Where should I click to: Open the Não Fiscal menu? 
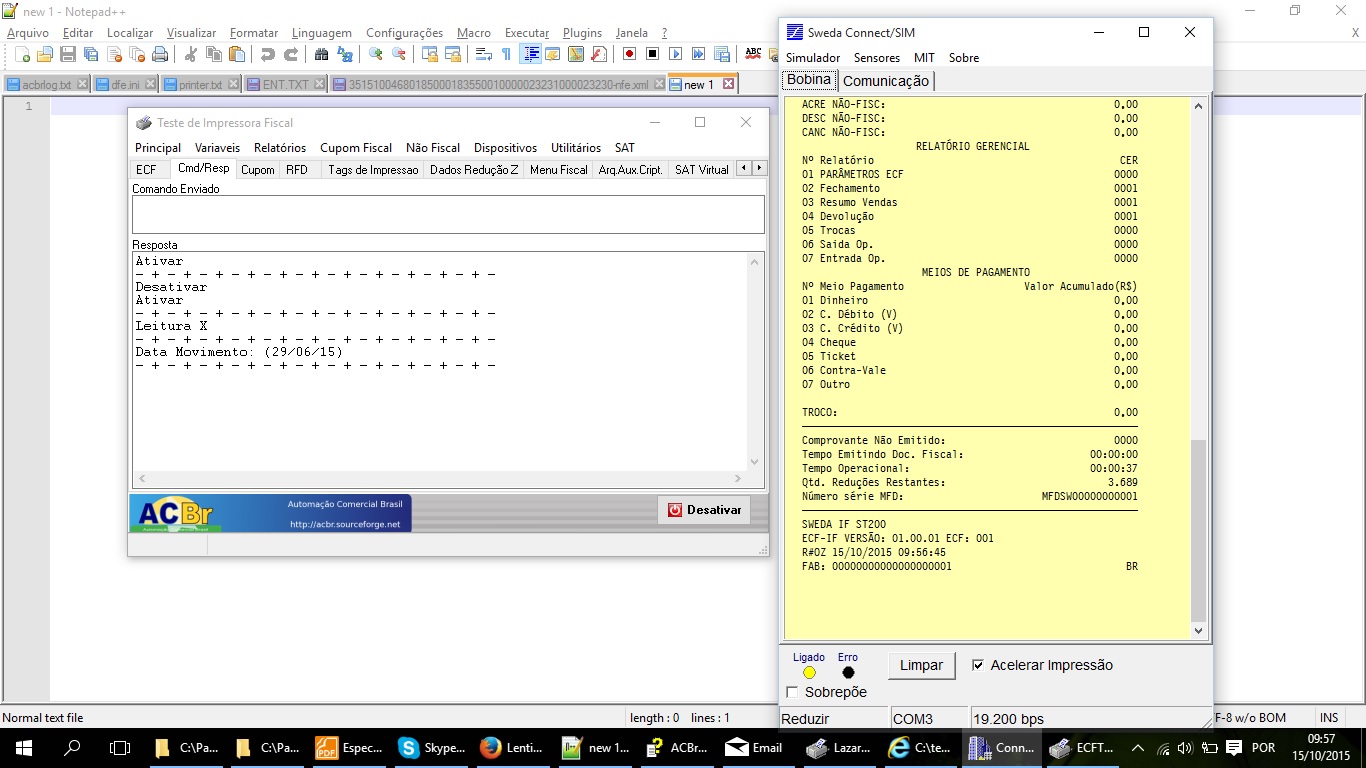click(433, 148)
